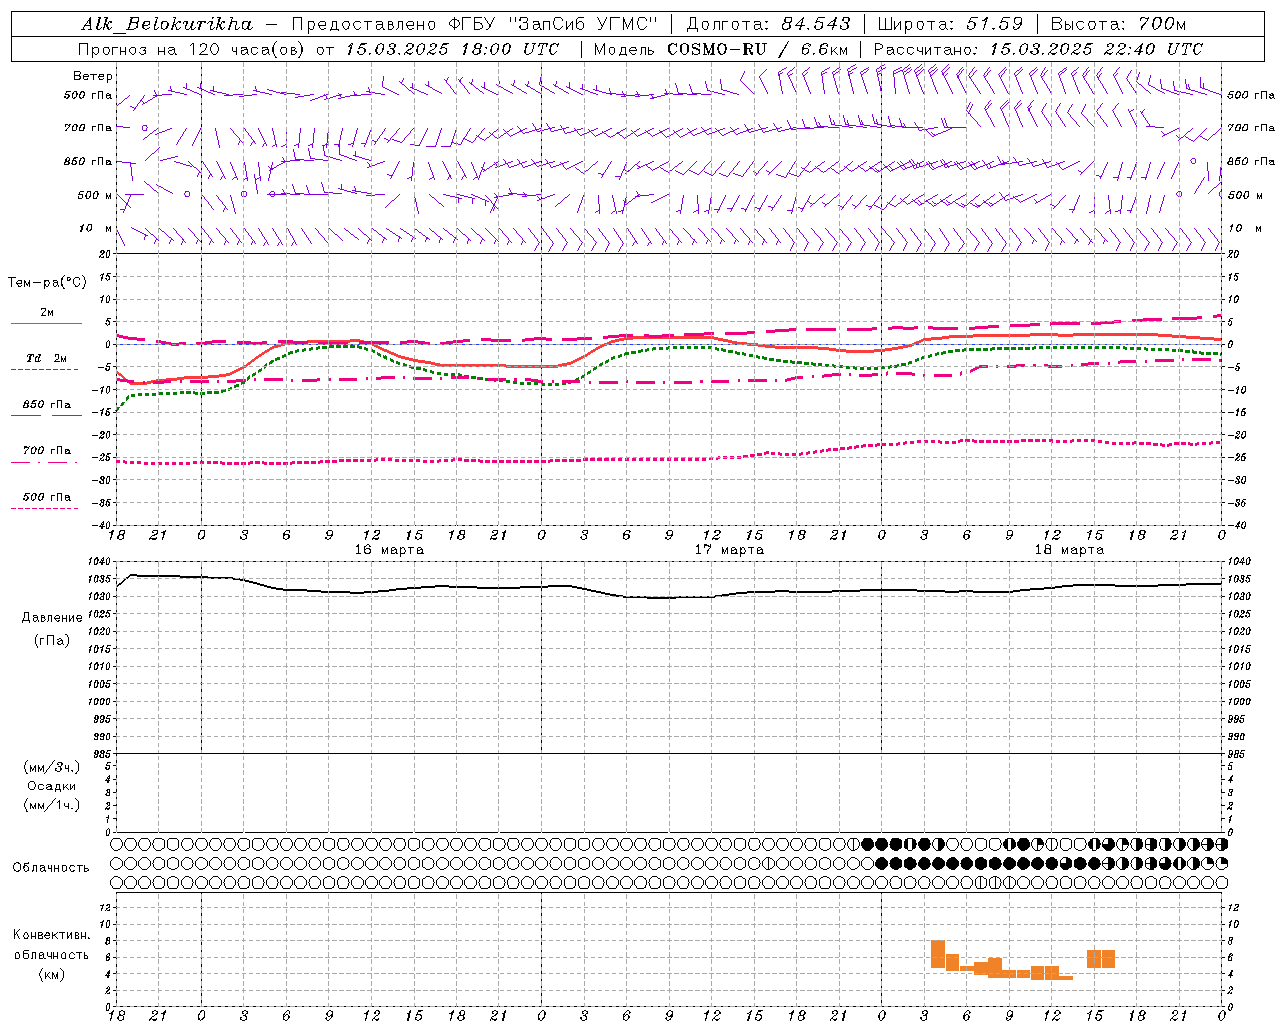Click the '(км)' unit under convective cloud label

click(x=52, y=974)
